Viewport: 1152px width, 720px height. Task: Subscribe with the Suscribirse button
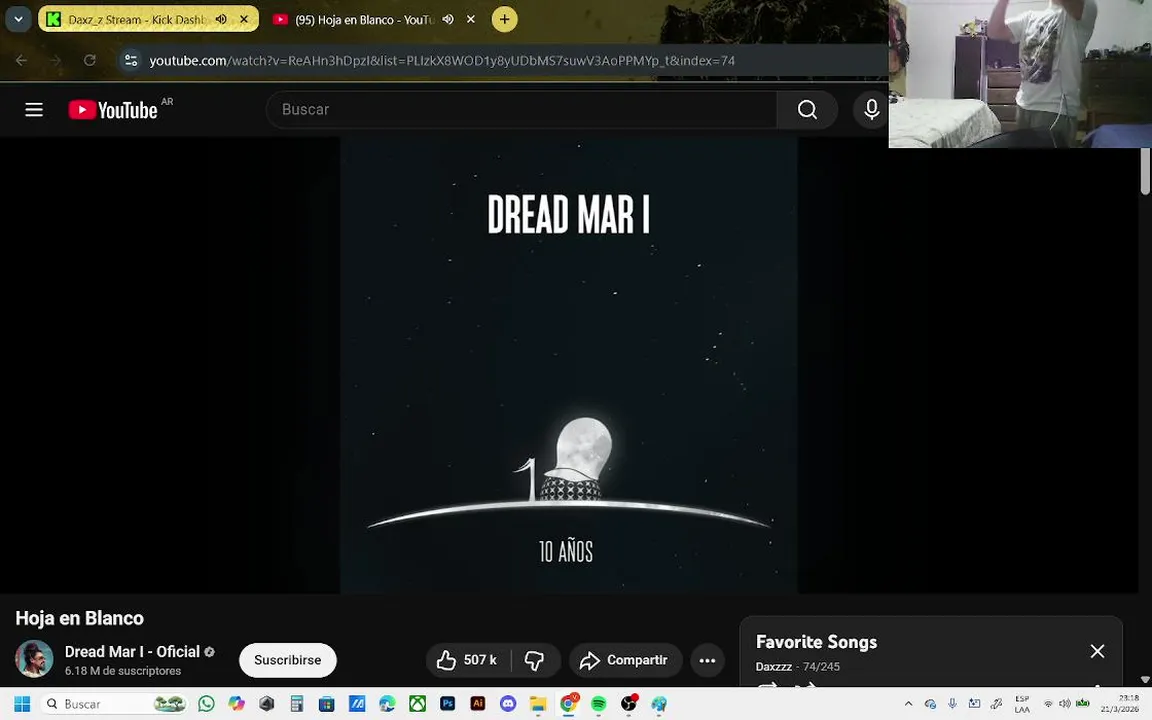click(287, 660)
